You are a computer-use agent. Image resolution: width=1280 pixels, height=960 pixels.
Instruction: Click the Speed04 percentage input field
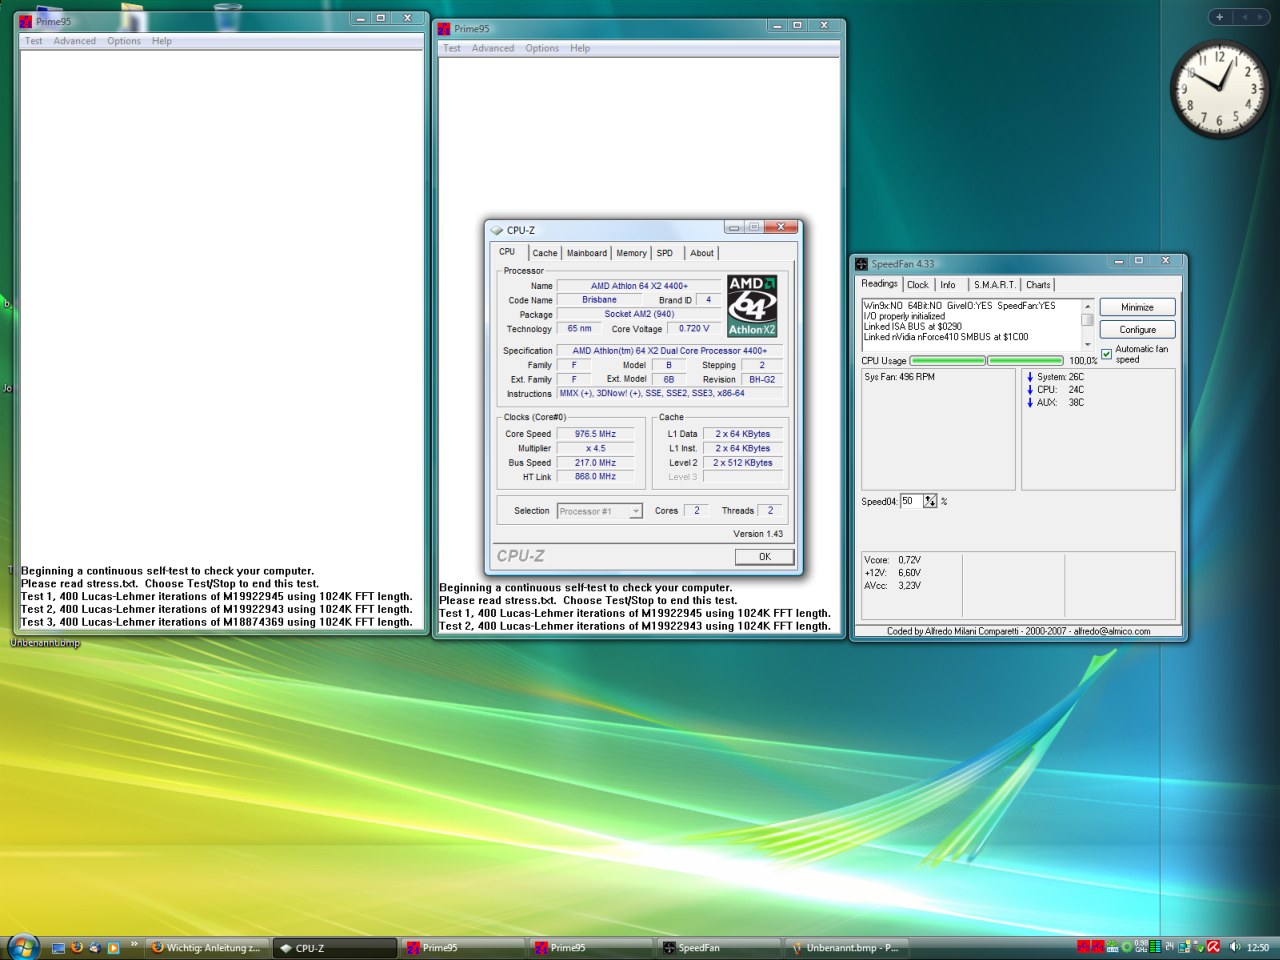(911, 501)
